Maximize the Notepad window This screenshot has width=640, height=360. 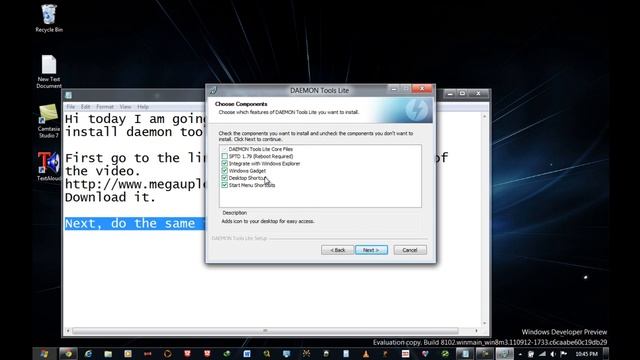(462, 93)
